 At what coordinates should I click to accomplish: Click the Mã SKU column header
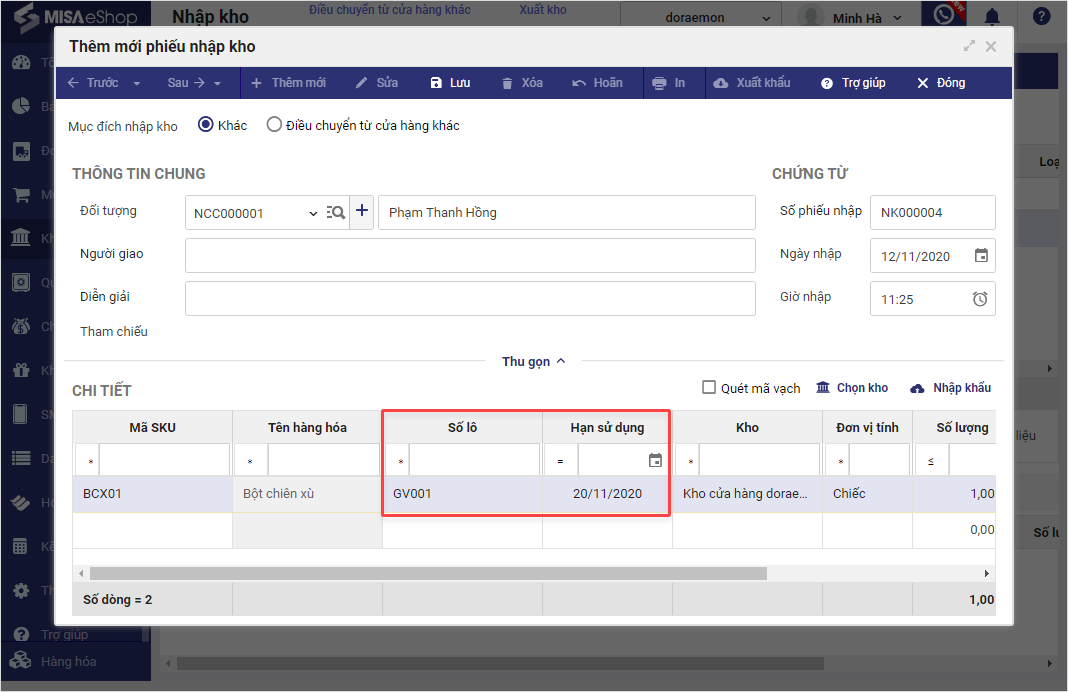tap(153, 428)
